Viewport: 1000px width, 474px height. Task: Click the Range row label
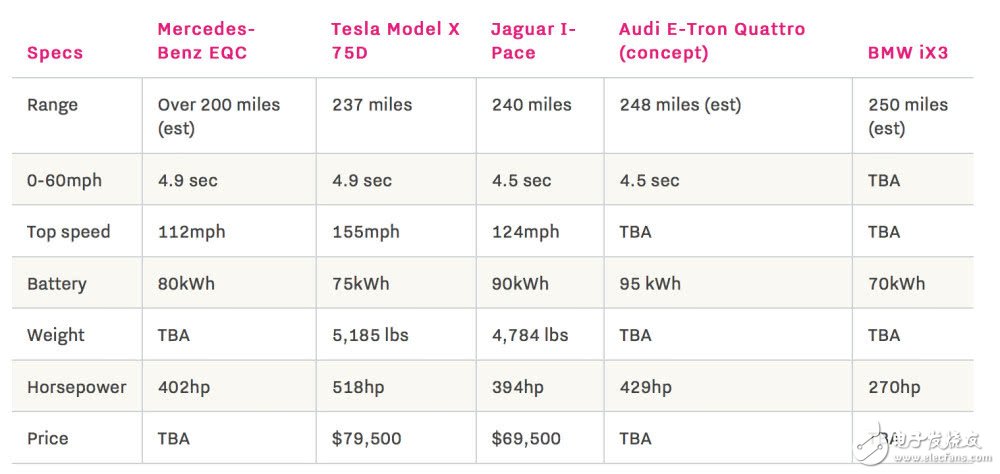tap(52, 105)
